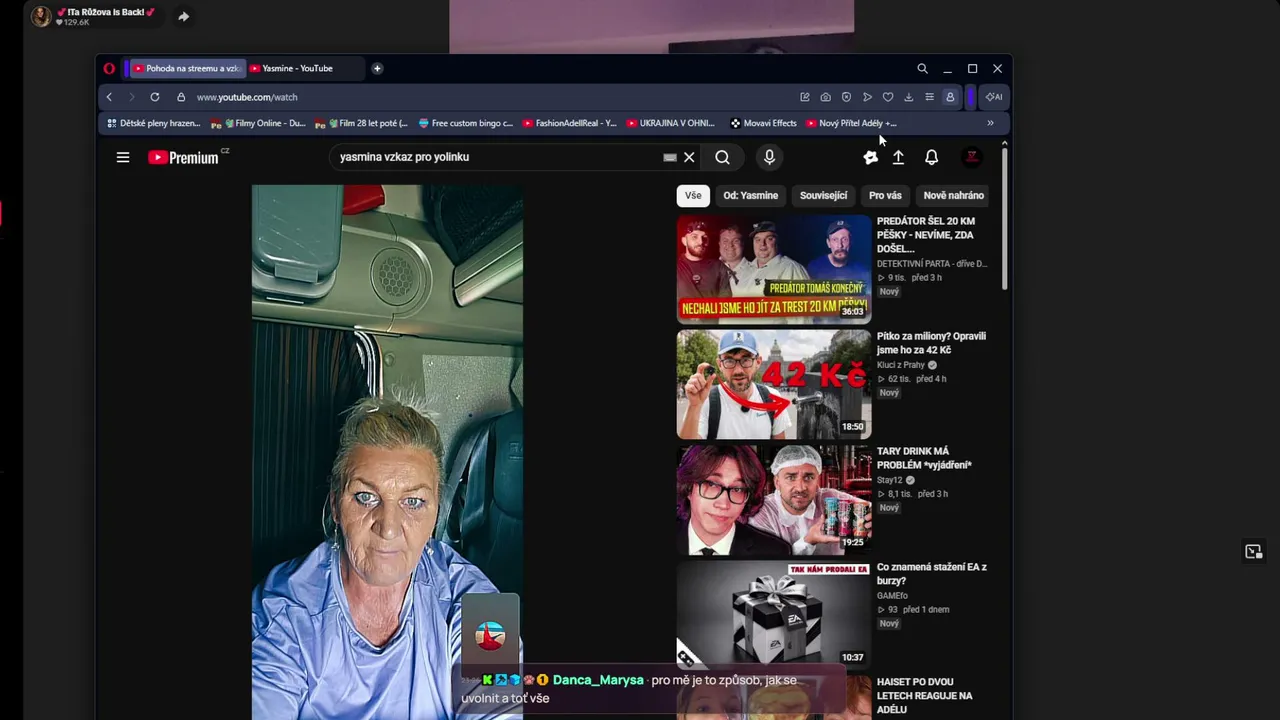Open 'Free custom bingo c...' bookmark

pyautogui.click(x=466, y=123)
